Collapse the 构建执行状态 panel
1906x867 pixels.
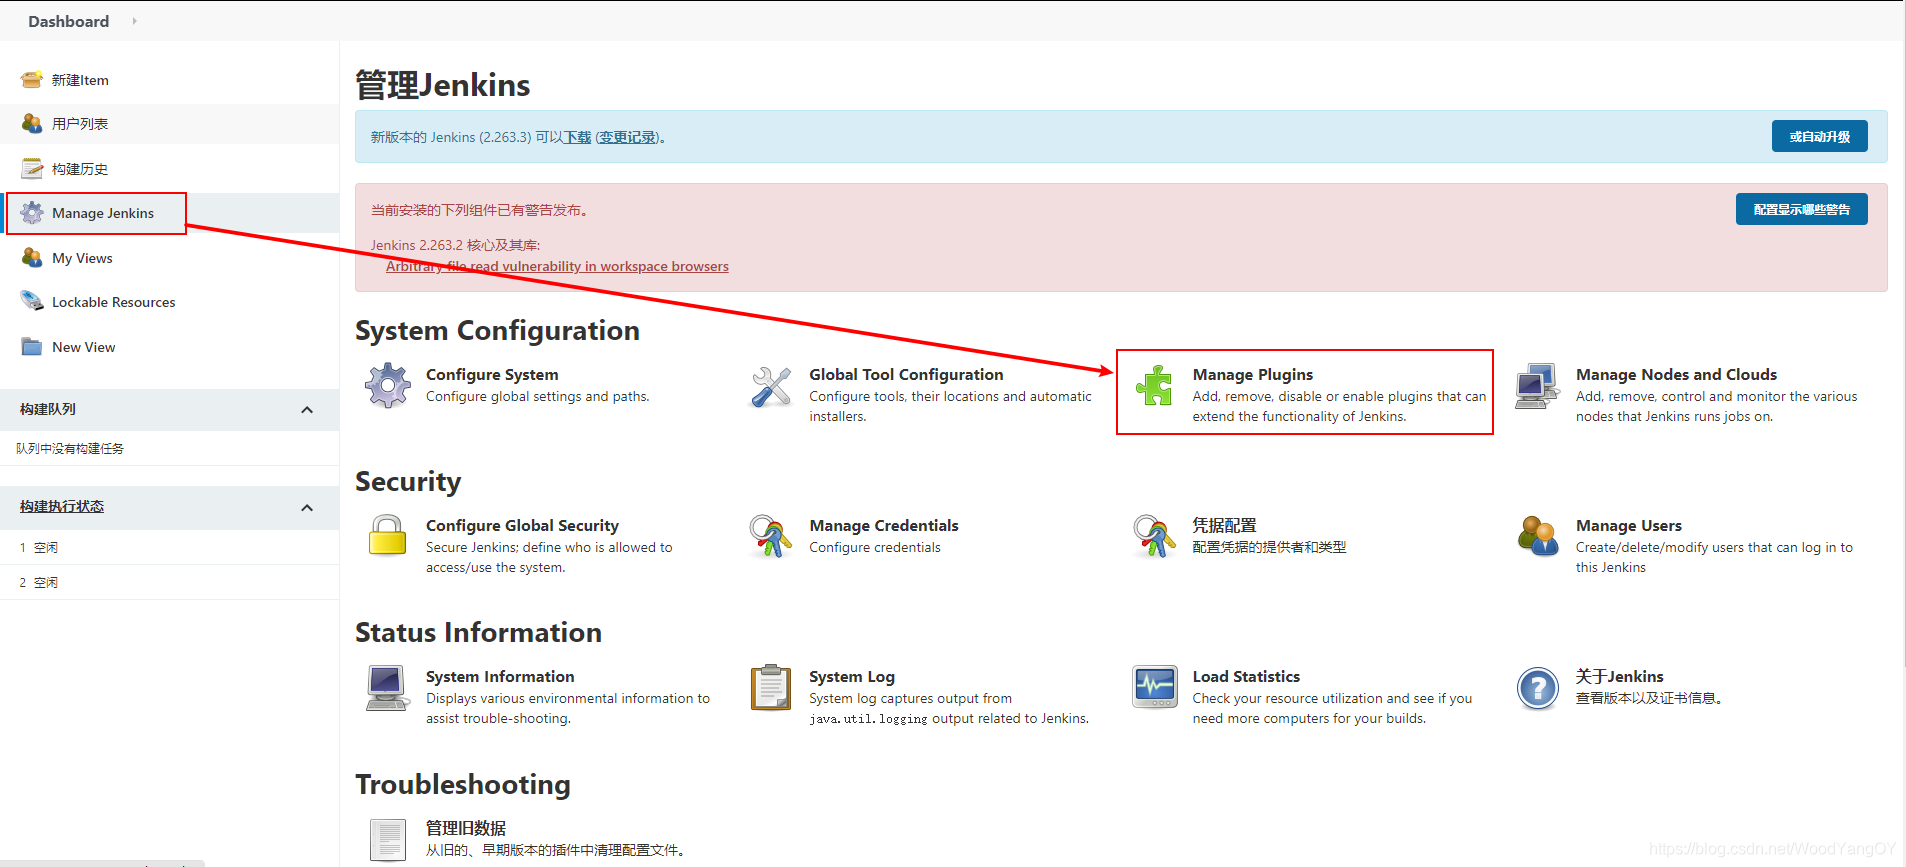click(307, 508)
